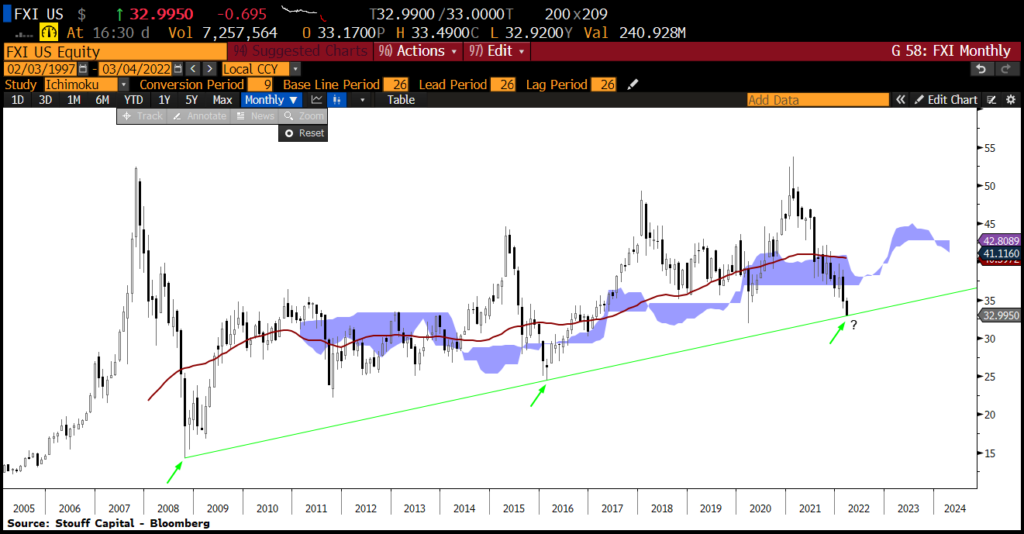Open the 96) Actions dropdown menu

point(418,51)
